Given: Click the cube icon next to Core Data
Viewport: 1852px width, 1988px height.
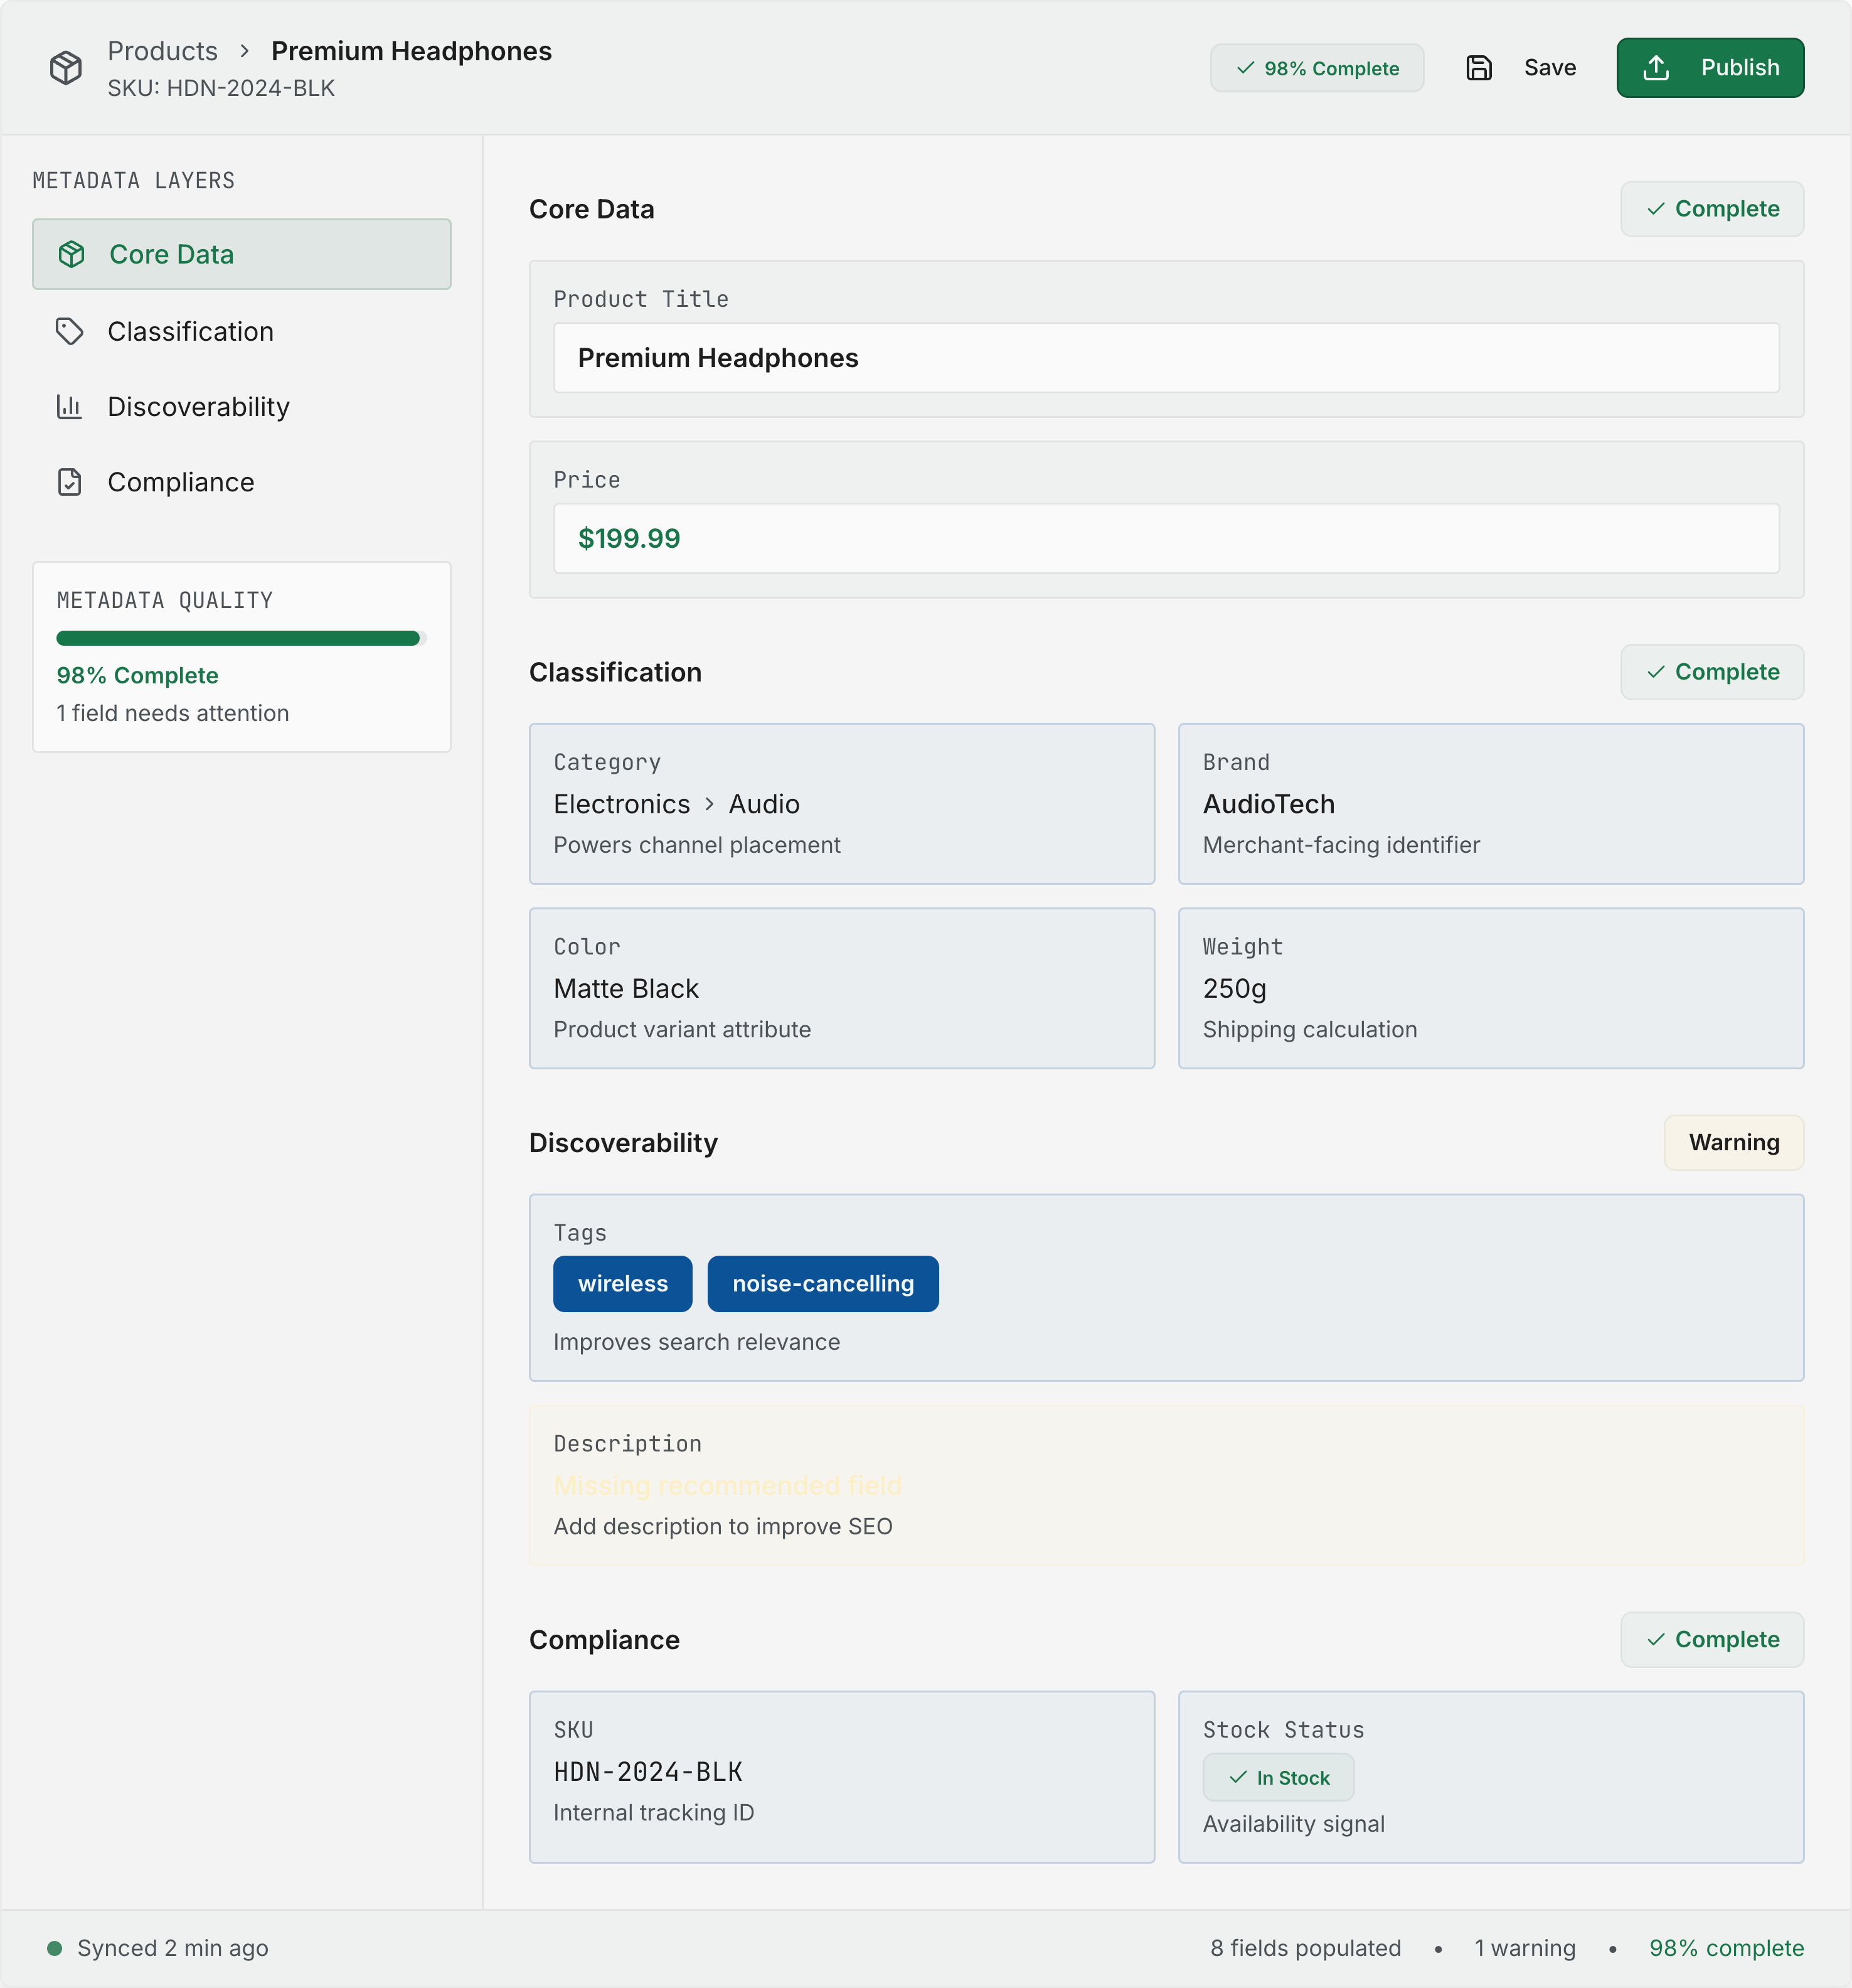Looking at the screenshot, I should click(x=72, y=254).
